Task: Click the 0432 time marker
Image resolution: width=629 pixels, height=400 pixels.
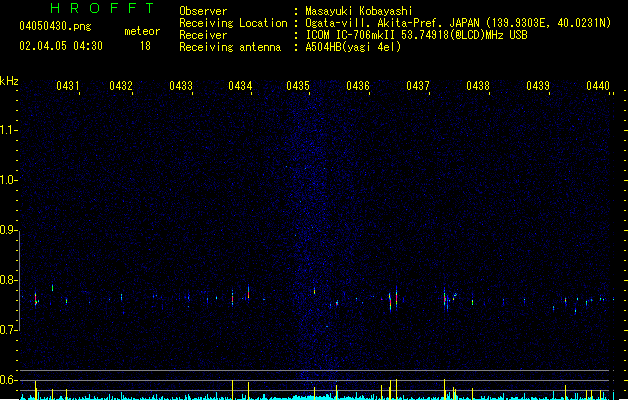Action: (121, 86)
